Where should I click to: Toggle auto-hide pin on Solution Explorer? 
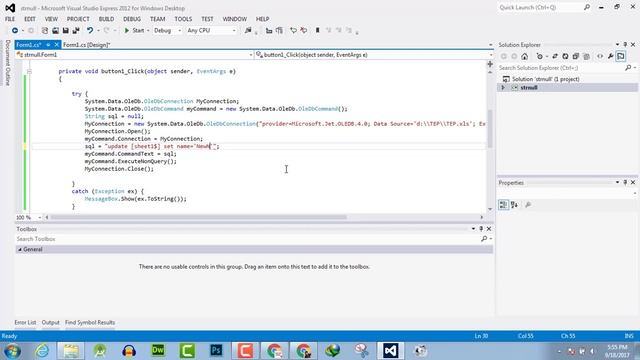tap(625, 44)
